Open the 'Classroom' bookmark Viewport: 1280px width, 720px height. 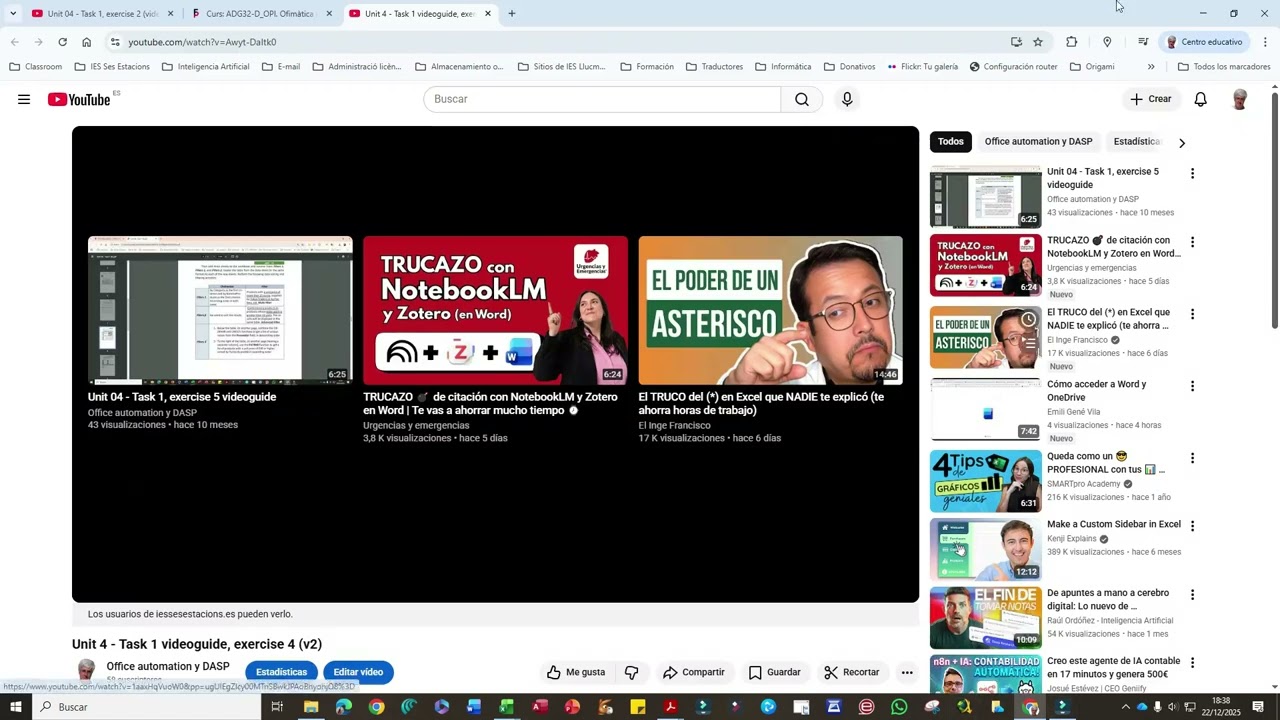tap(35, 67)
